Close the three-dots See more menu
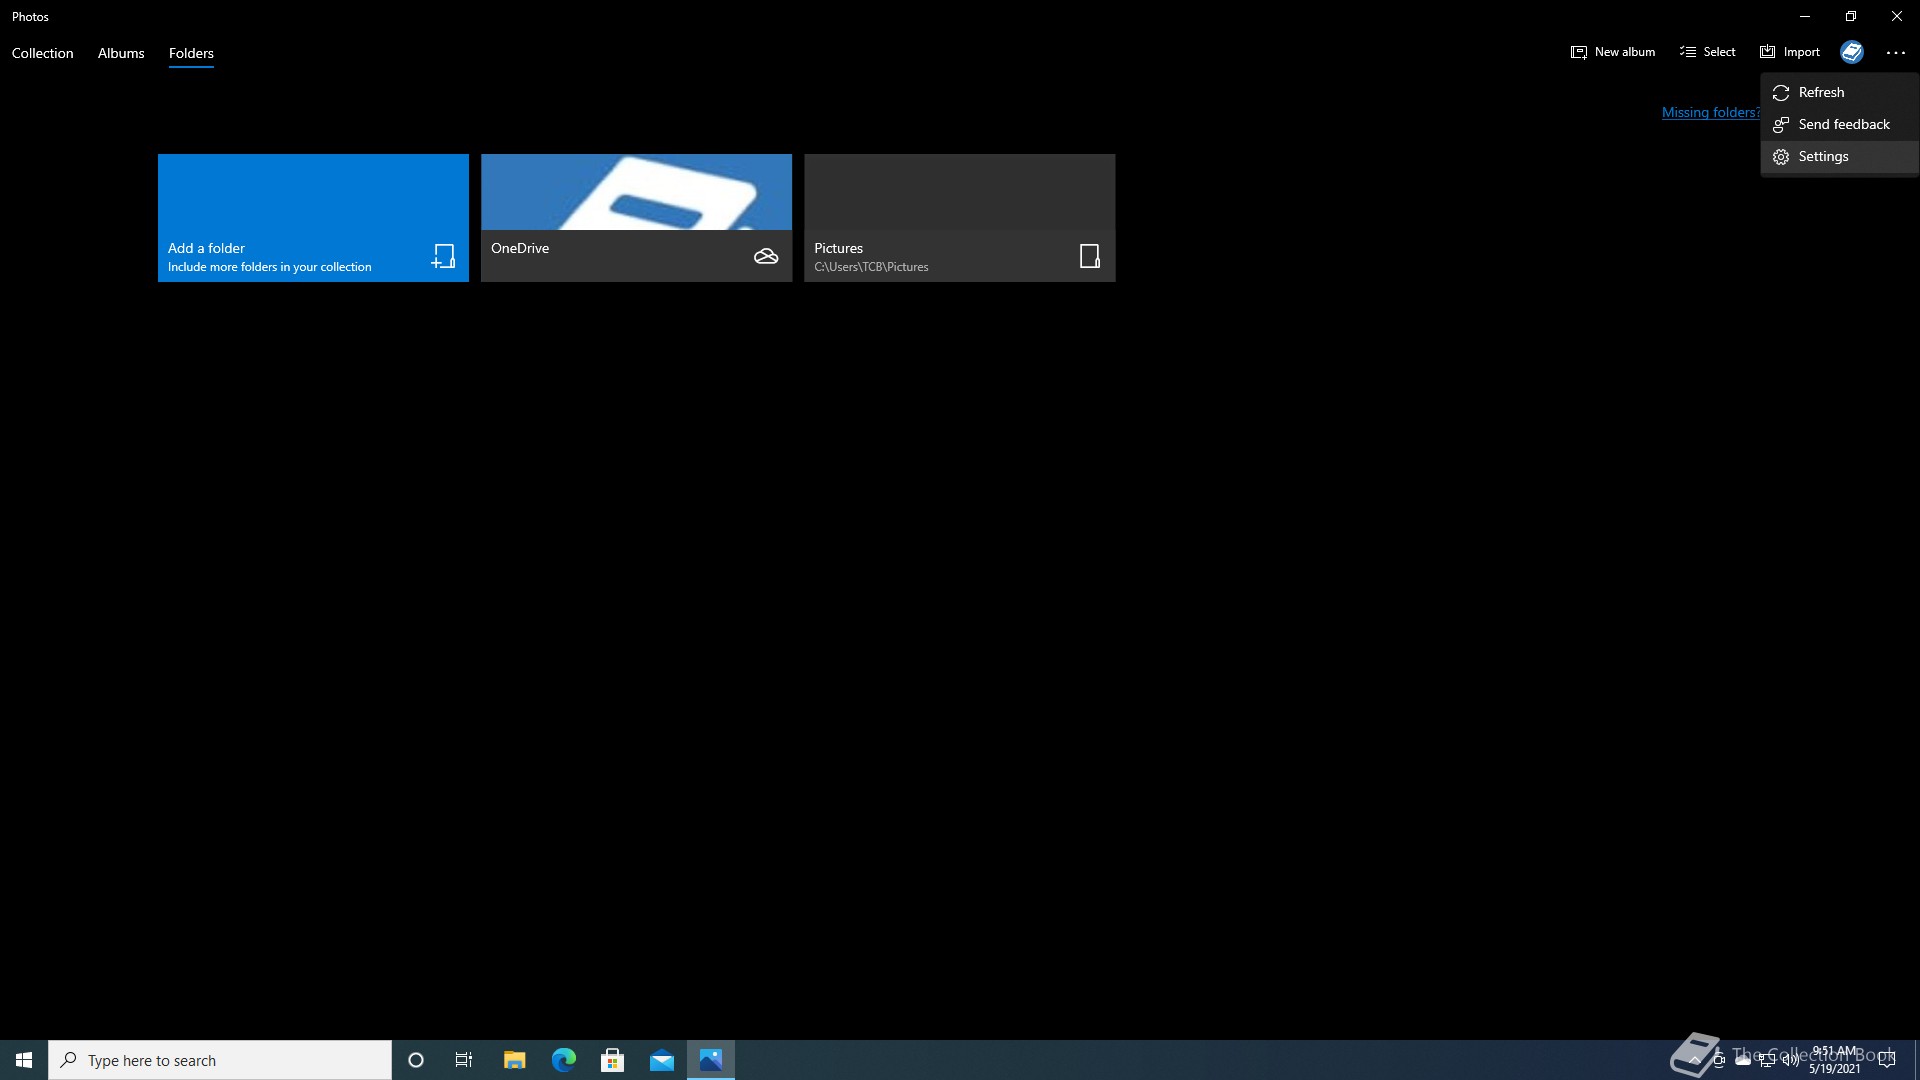The image size is (1920, 1080). pos(1895,52)
